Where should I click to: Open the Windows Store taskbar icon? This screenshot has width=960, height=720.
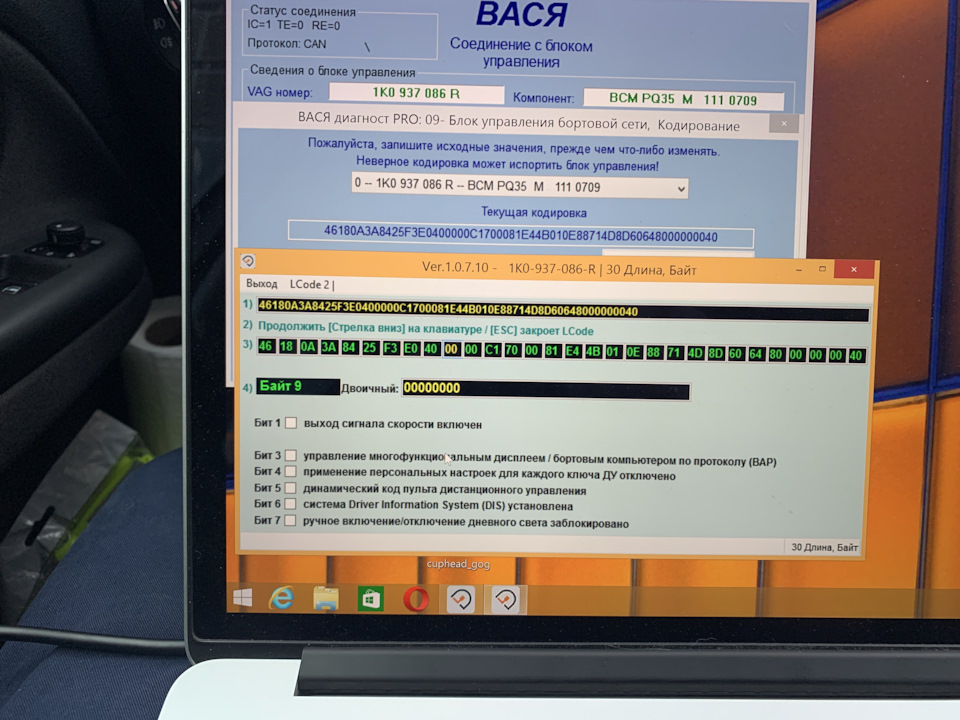(370, 599)
